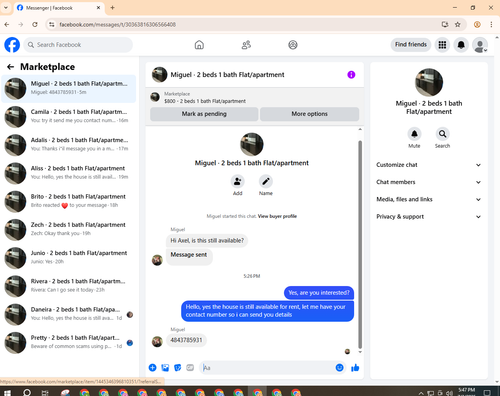The height and width of the screenshot is (396, 500).
Task: Bookmark this page with the star
Action: pyautogui.click(x=458, y=24)
